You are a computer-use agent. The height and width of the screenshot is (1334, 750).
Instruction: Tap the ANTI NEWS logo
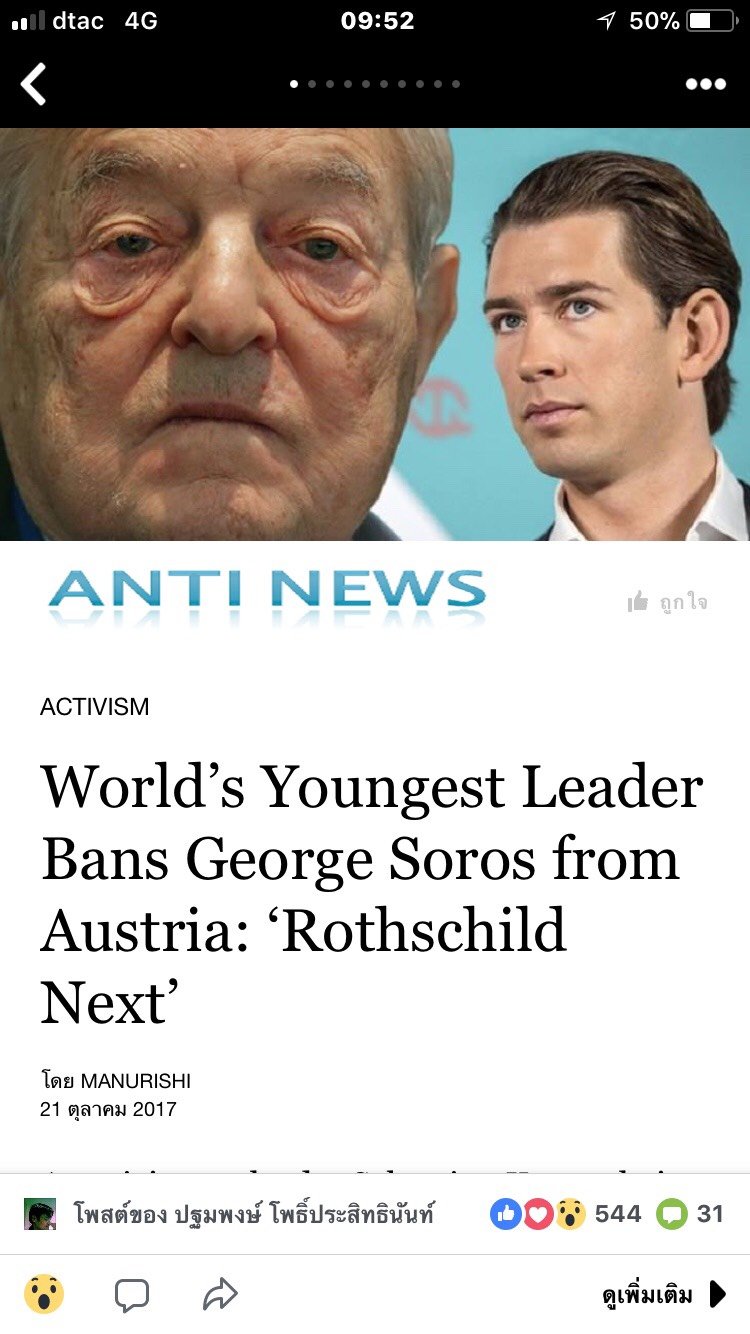[x=266, y=596]
